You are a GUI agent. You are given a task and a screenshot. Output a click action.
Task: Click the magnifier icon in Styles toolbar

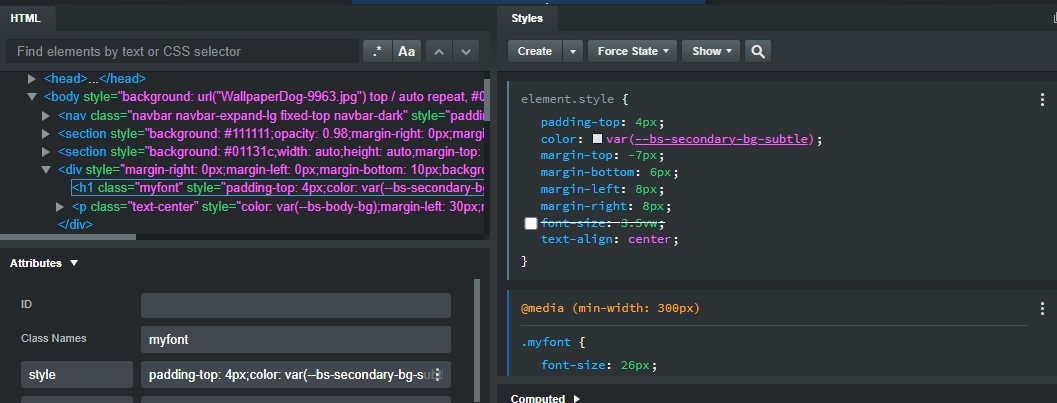click(x=758, y=51)
